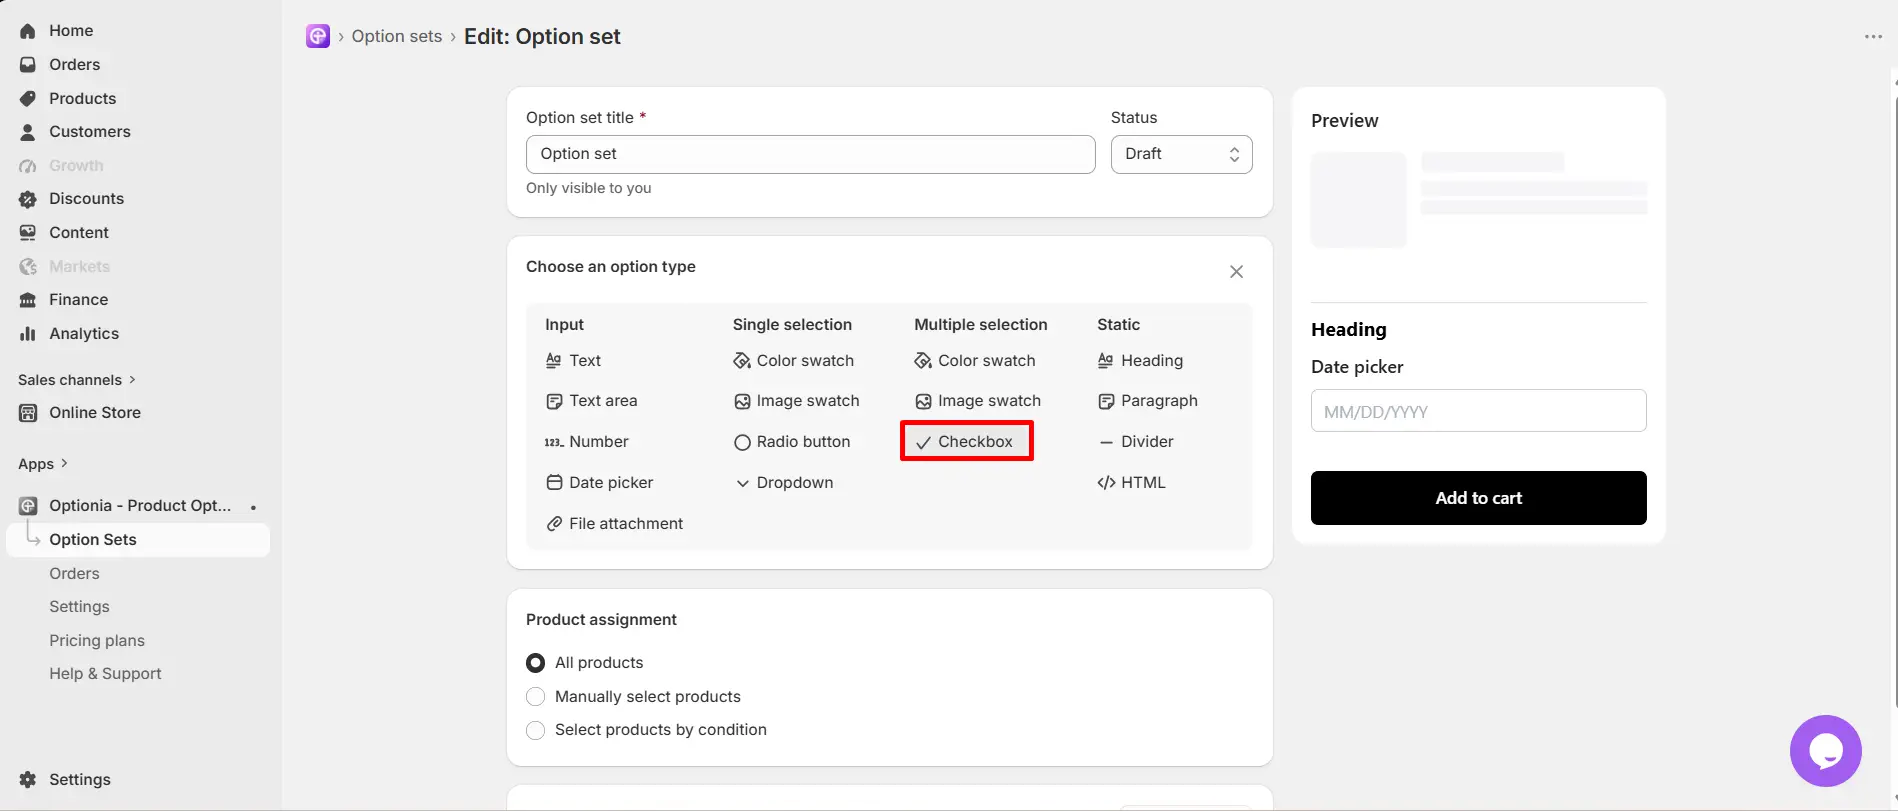The image size is (1898, 811).
Task: Open Optionia - Product Options app
Action: click(x=139, y=506)
